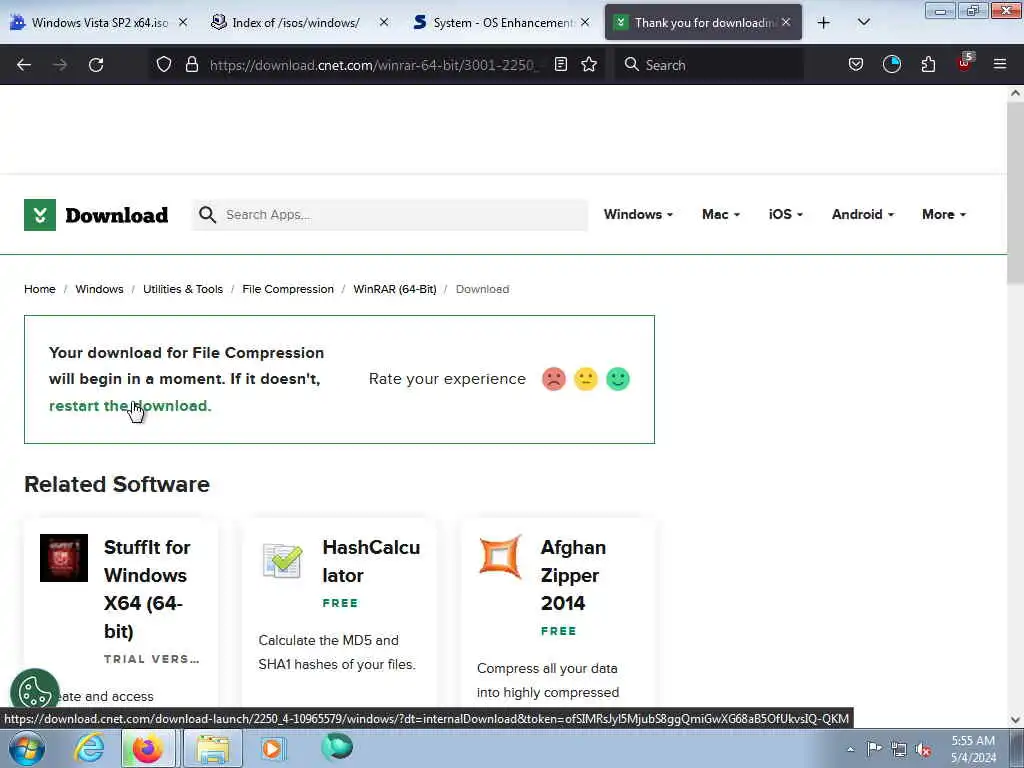
Task: Expand the Mac platform dropdown
Action: click(721, 214)
